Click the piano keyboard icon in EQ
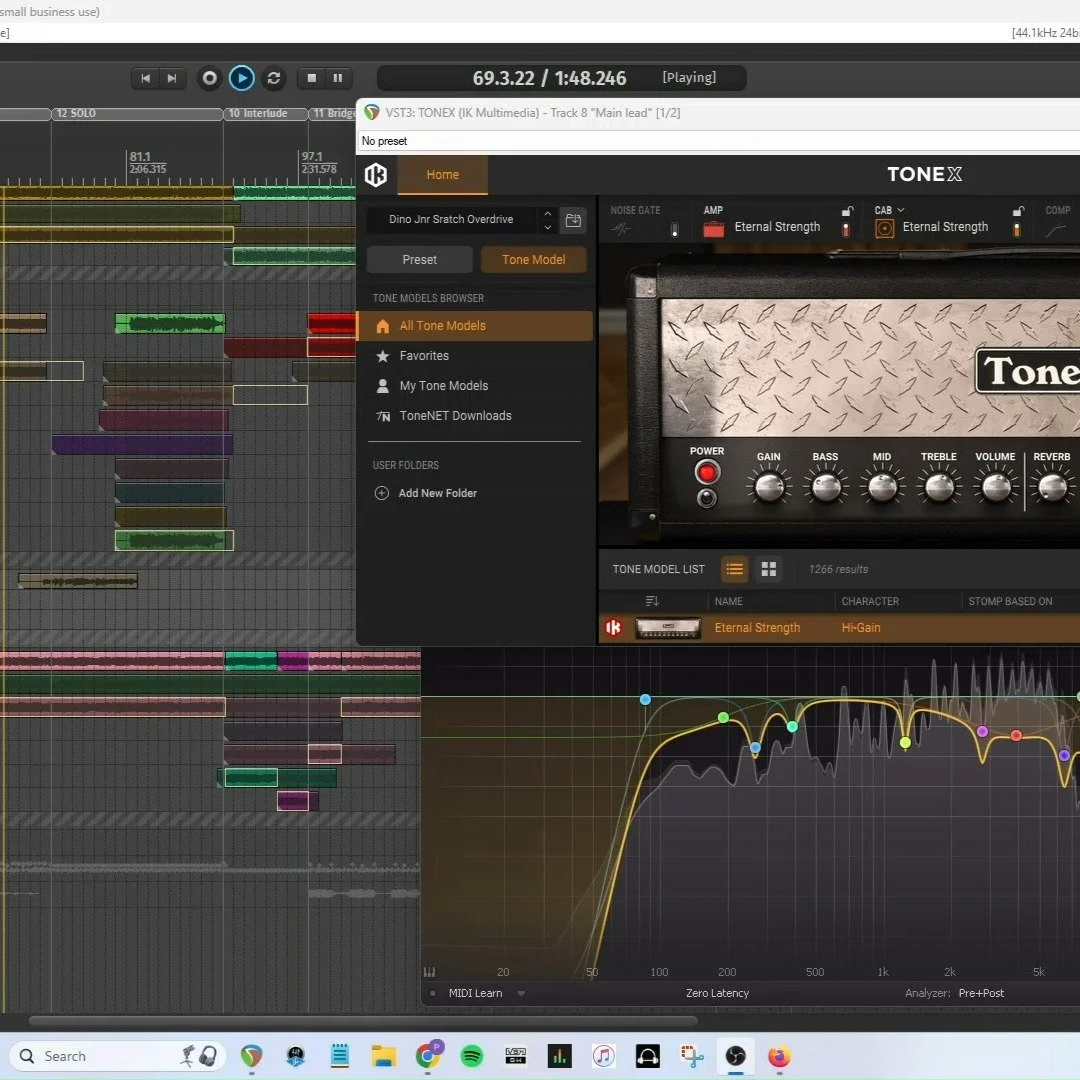This screenshot has width=1080, height=1080. tap(429, 972)
